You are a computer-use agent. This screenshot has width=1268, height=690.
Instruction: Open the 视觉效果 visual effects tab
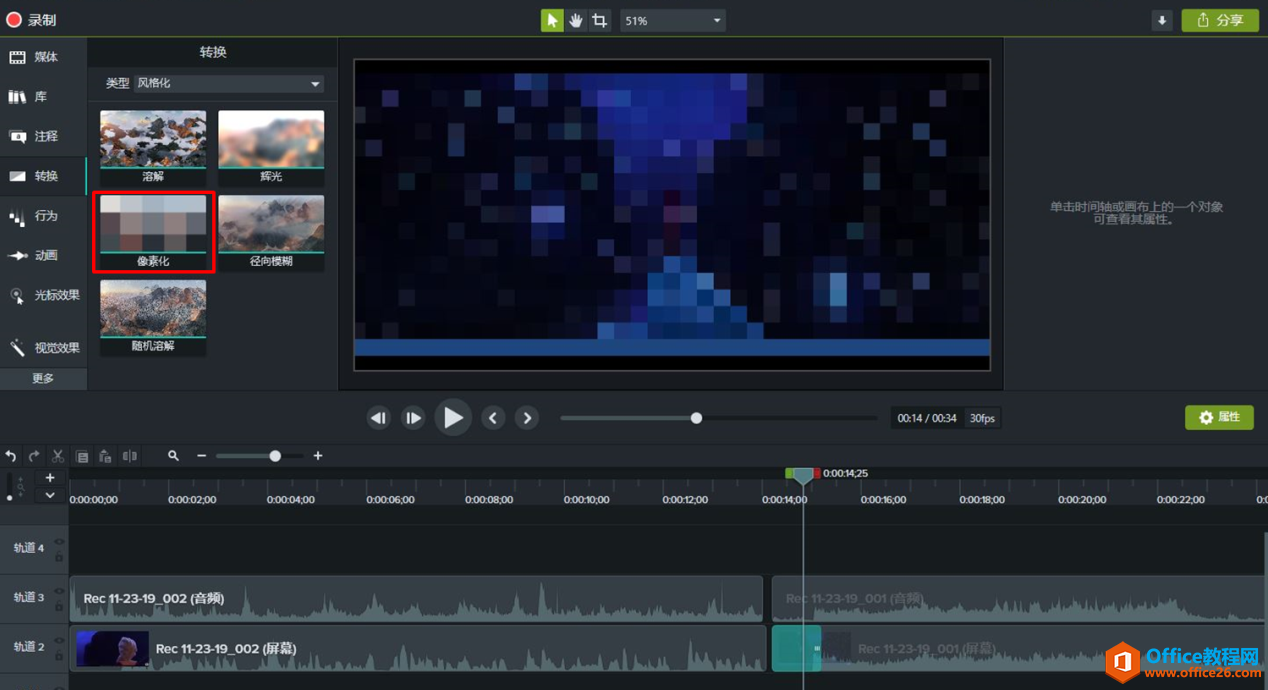click(x=43, y=348)
